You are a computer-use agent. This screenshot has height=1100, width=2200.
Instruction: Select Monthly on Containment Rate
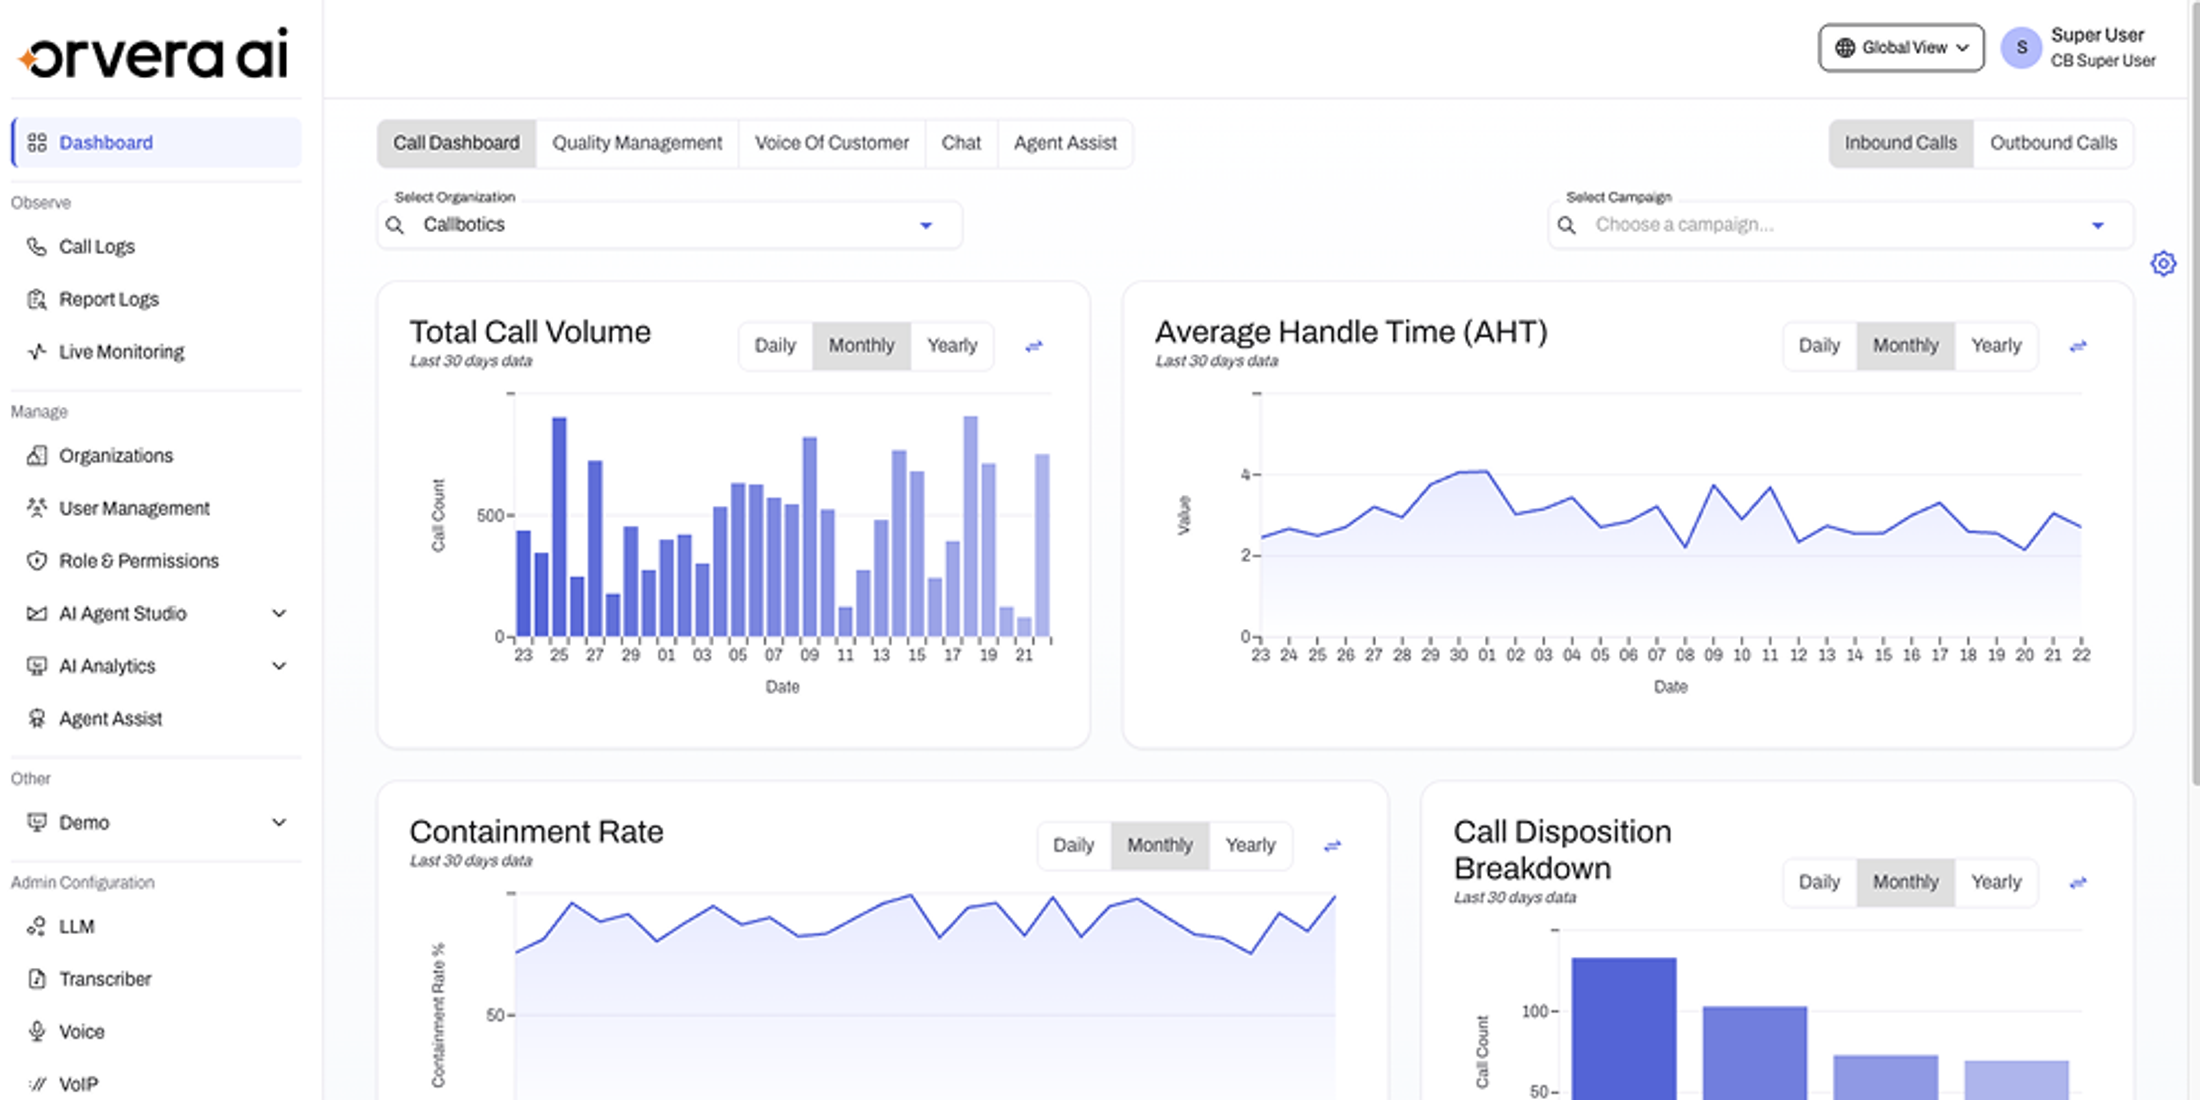1159,845
